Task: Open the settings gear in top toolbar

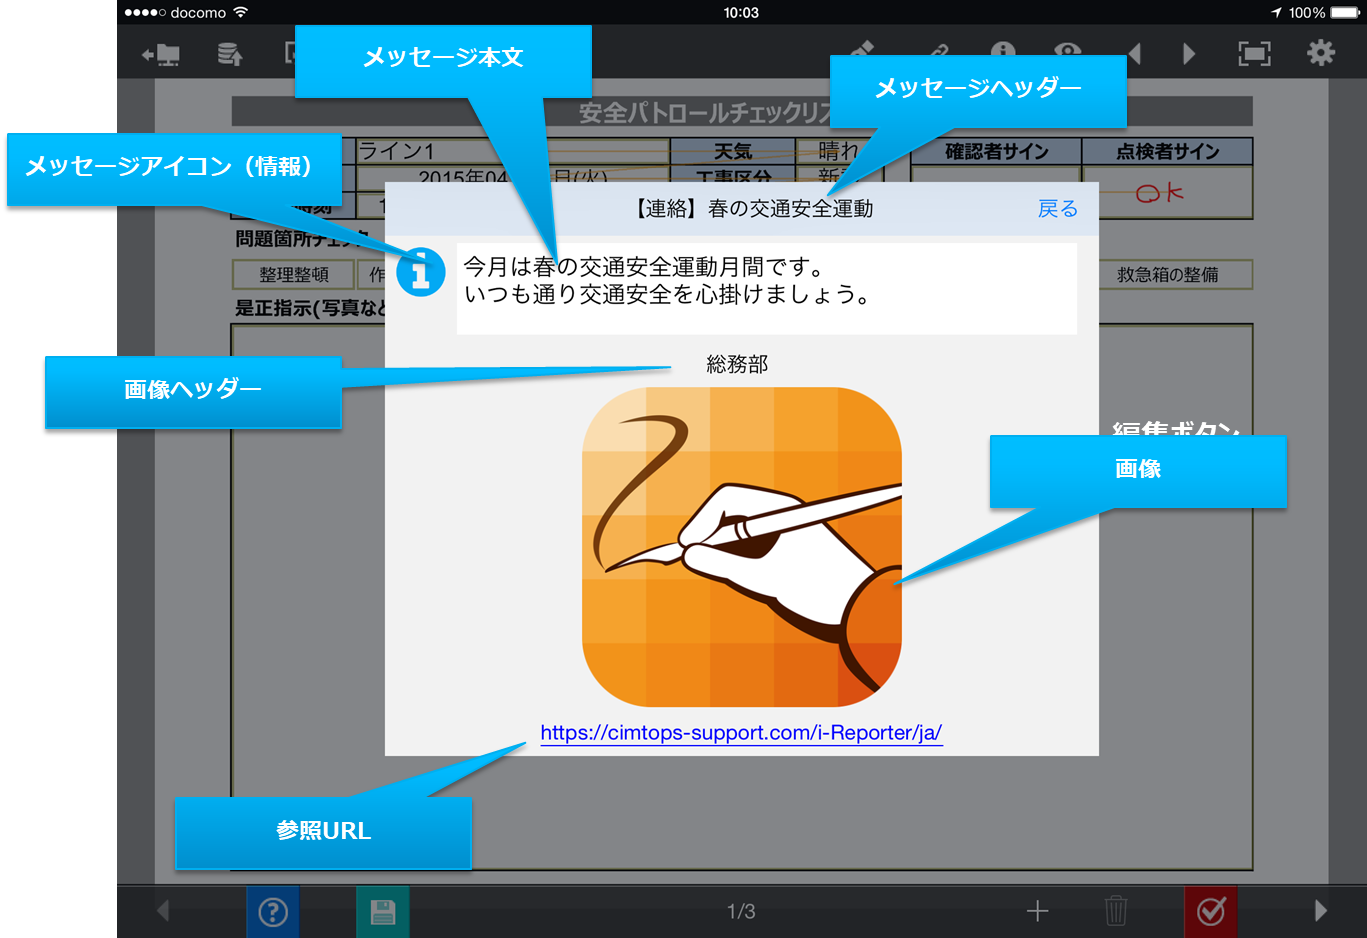Action: (1321, 53)
